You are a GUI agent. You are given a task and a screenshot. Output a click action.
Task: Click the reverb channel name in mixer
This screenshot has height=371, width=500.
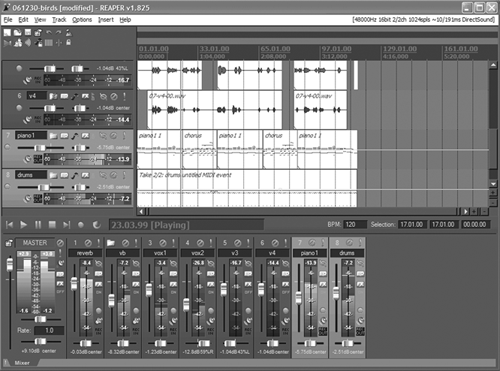click(85, 253)
